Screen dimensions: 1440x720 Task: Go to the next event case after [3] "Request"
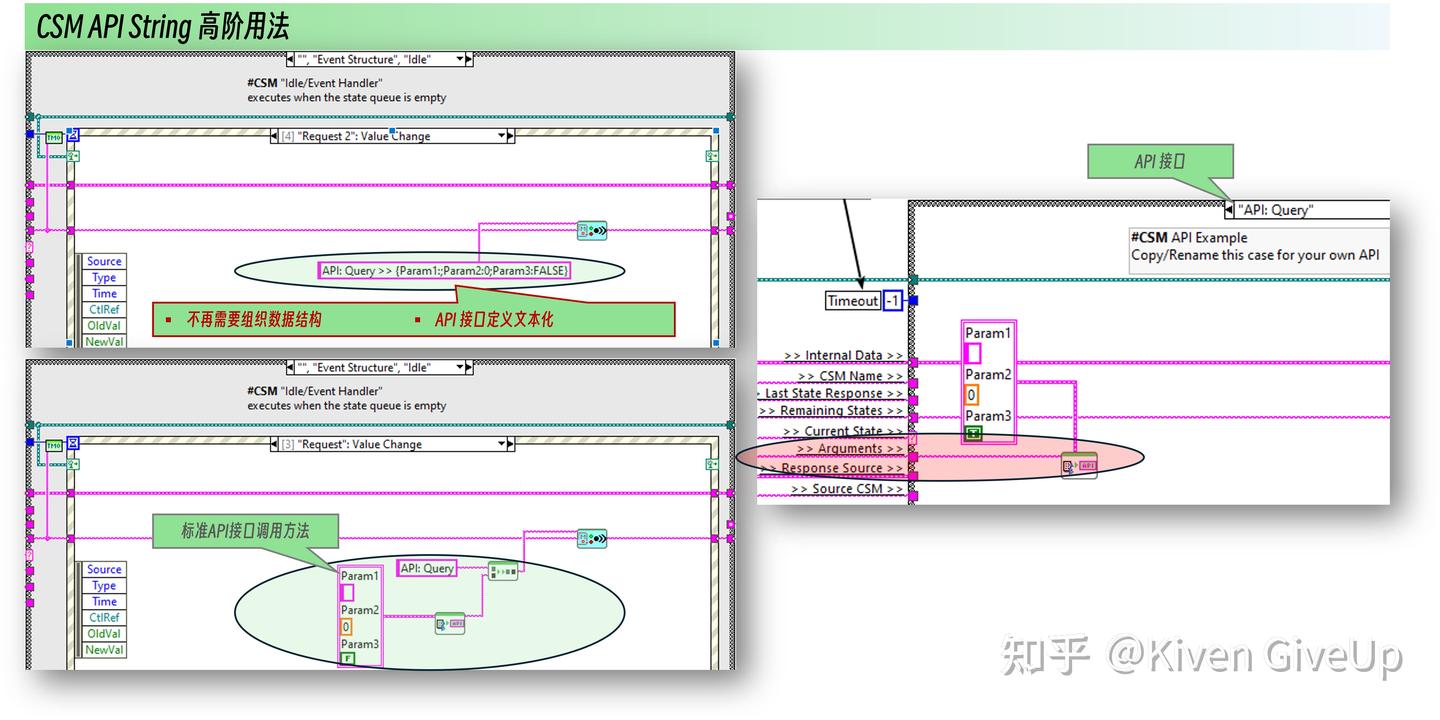click(x=511, y=444)
